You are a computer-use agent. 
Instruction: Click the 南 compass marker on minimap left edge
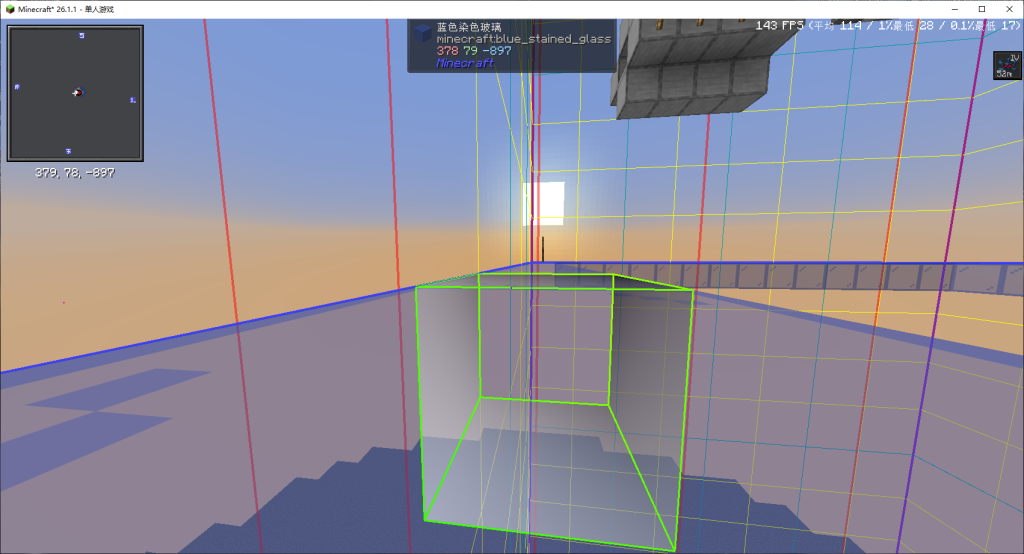click(17, 86)
